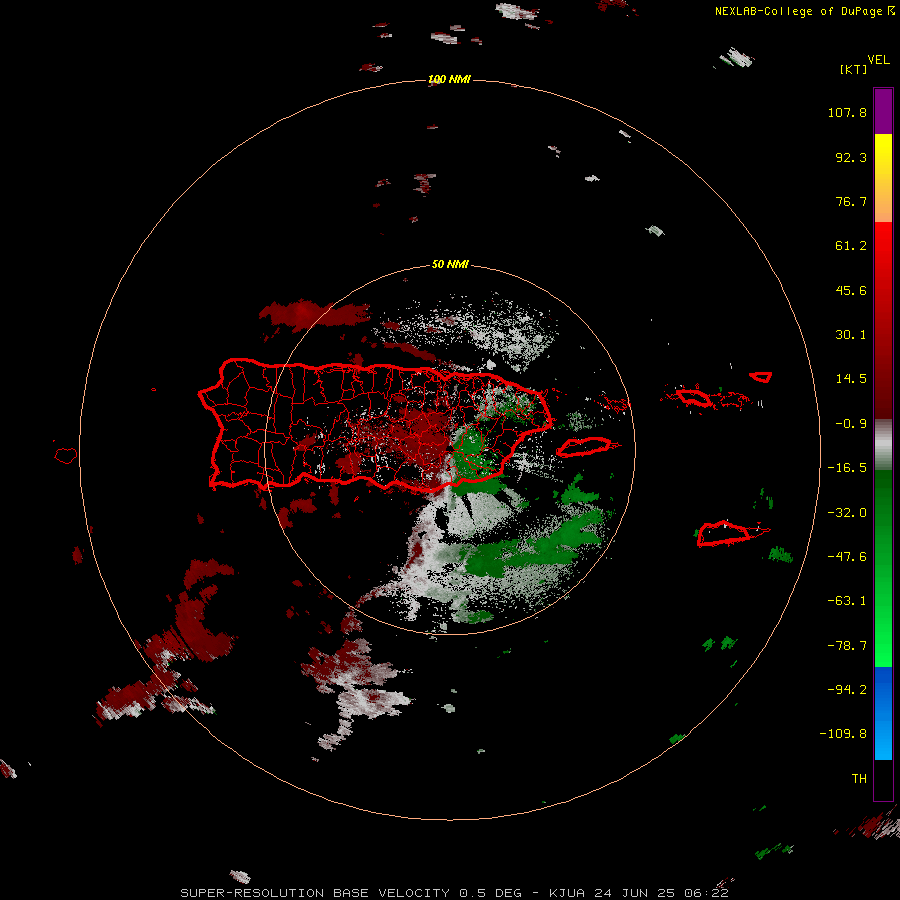Click the 107.8 velocity scale value
Screen dimensions: 900x900
[847, 112]
